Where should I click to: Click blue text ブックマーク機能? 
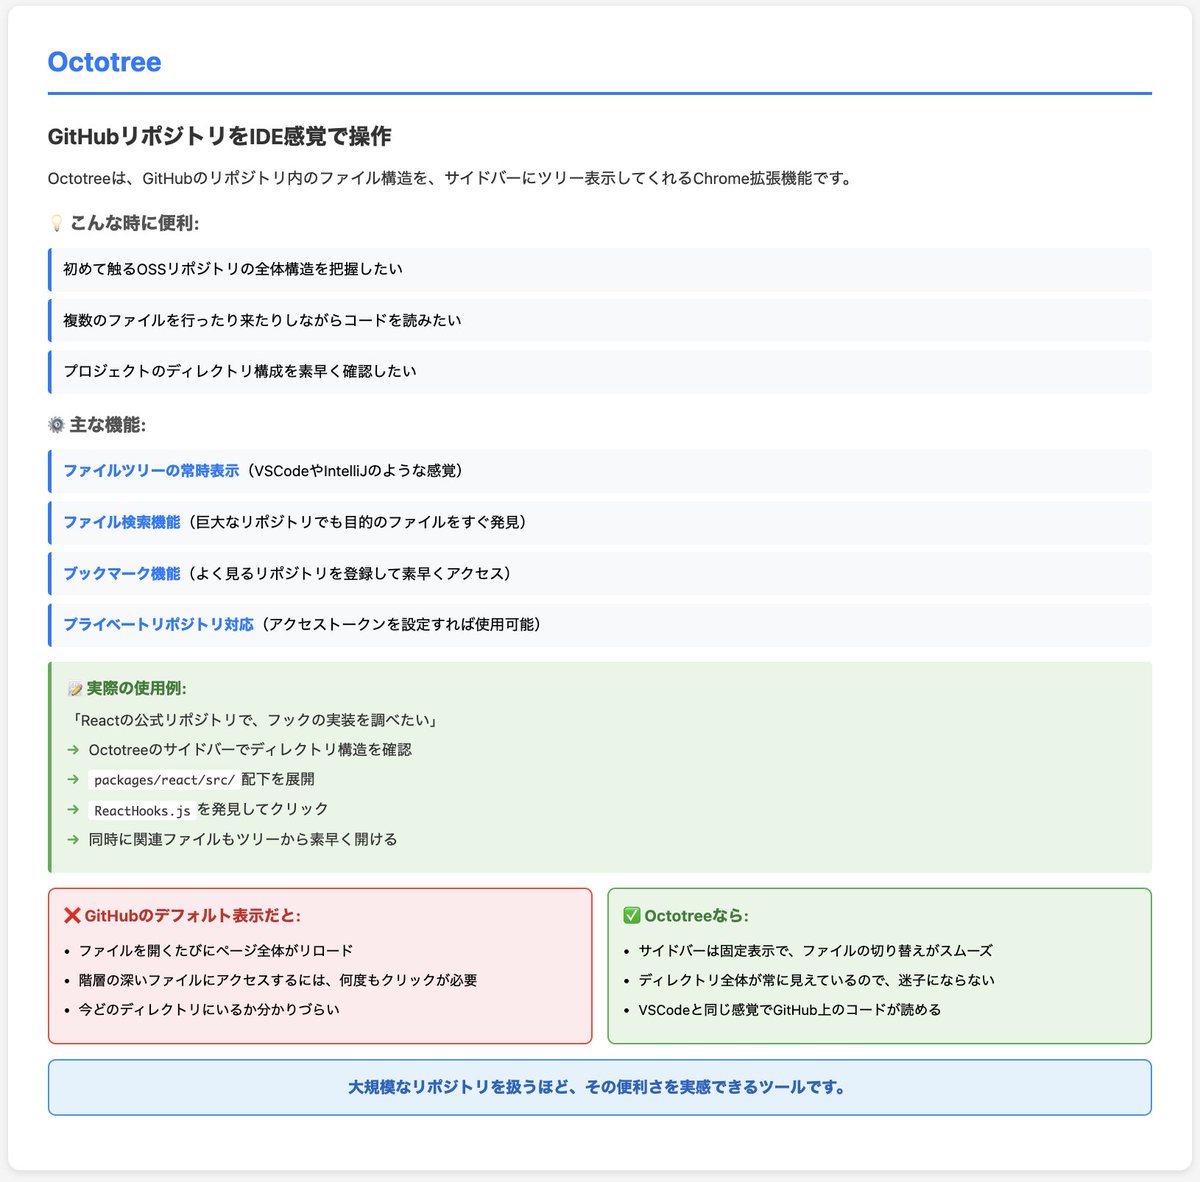click(x=122, y=574)
